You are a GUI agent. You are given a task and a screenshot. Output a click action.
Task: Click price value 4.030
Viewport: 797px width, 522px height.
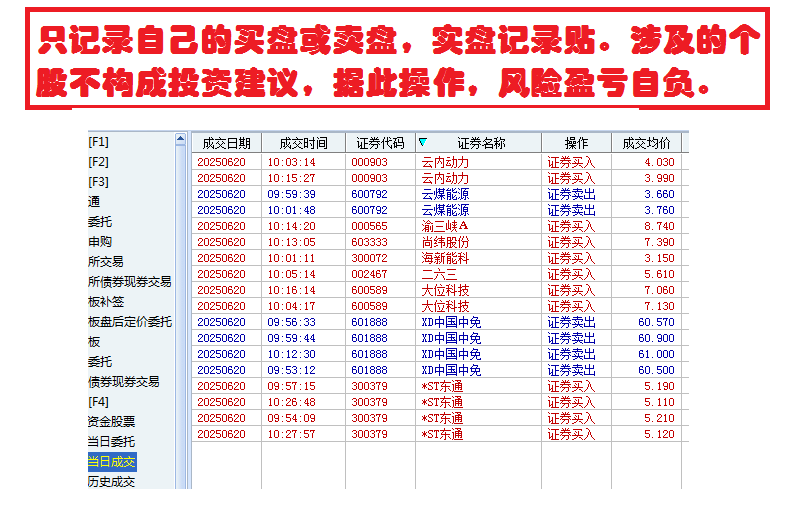[659, 162]
